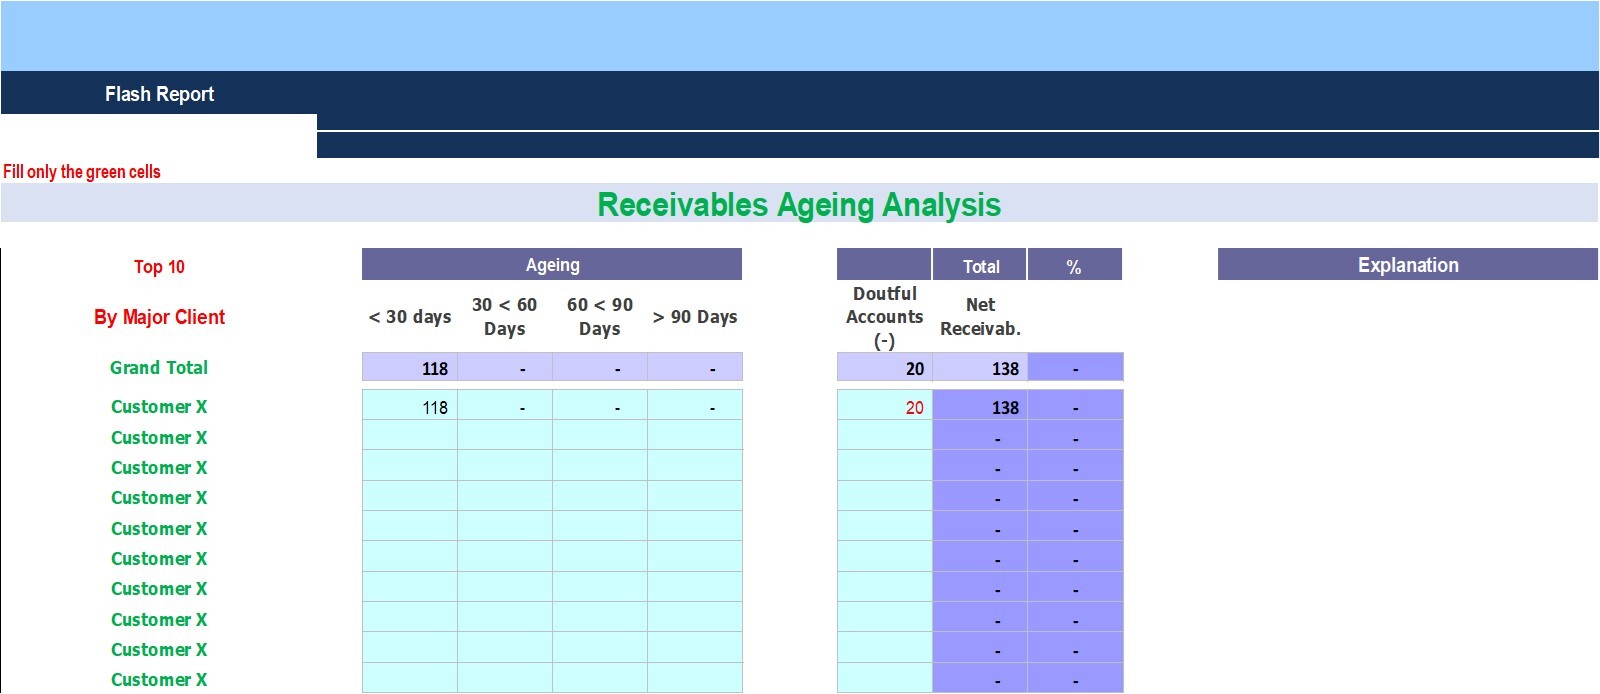Select the Net Receivab. column heading
The height and width of the screenshot is (694, 1600).
pyautogui.click(x=980, y=317)
